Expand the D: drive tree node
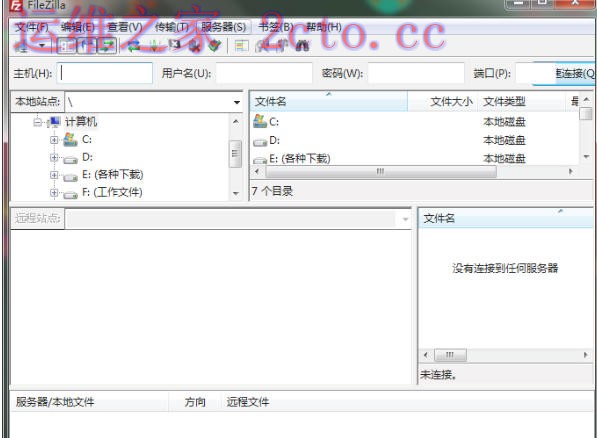Viewport: 597px width, 438px height. point(54,157)
